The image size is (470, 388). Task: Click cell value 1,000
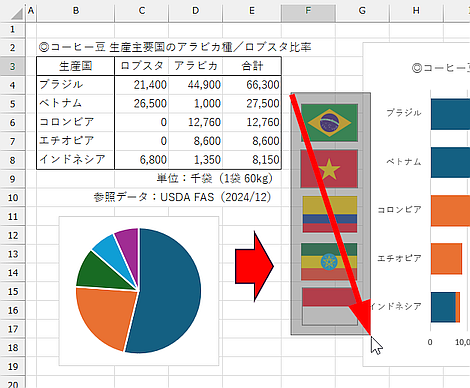click(x=196, y=103)
